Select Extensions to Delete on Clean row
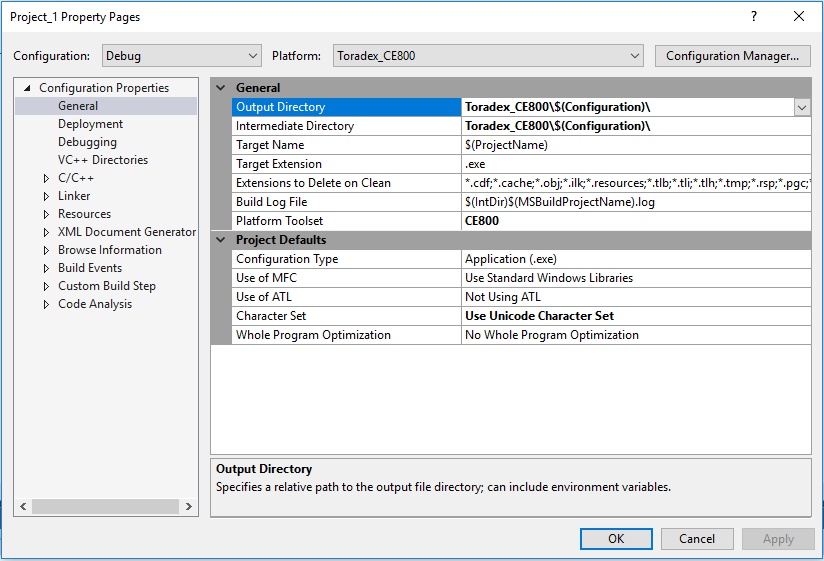 pyautogui.click(x=521, y=183)
